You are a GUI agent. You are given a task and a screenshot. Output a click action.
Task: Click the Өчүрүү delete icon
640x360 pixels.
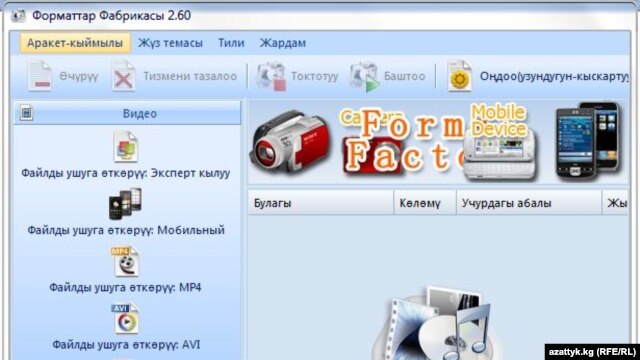pyautogui.click(x=40, y=76)
